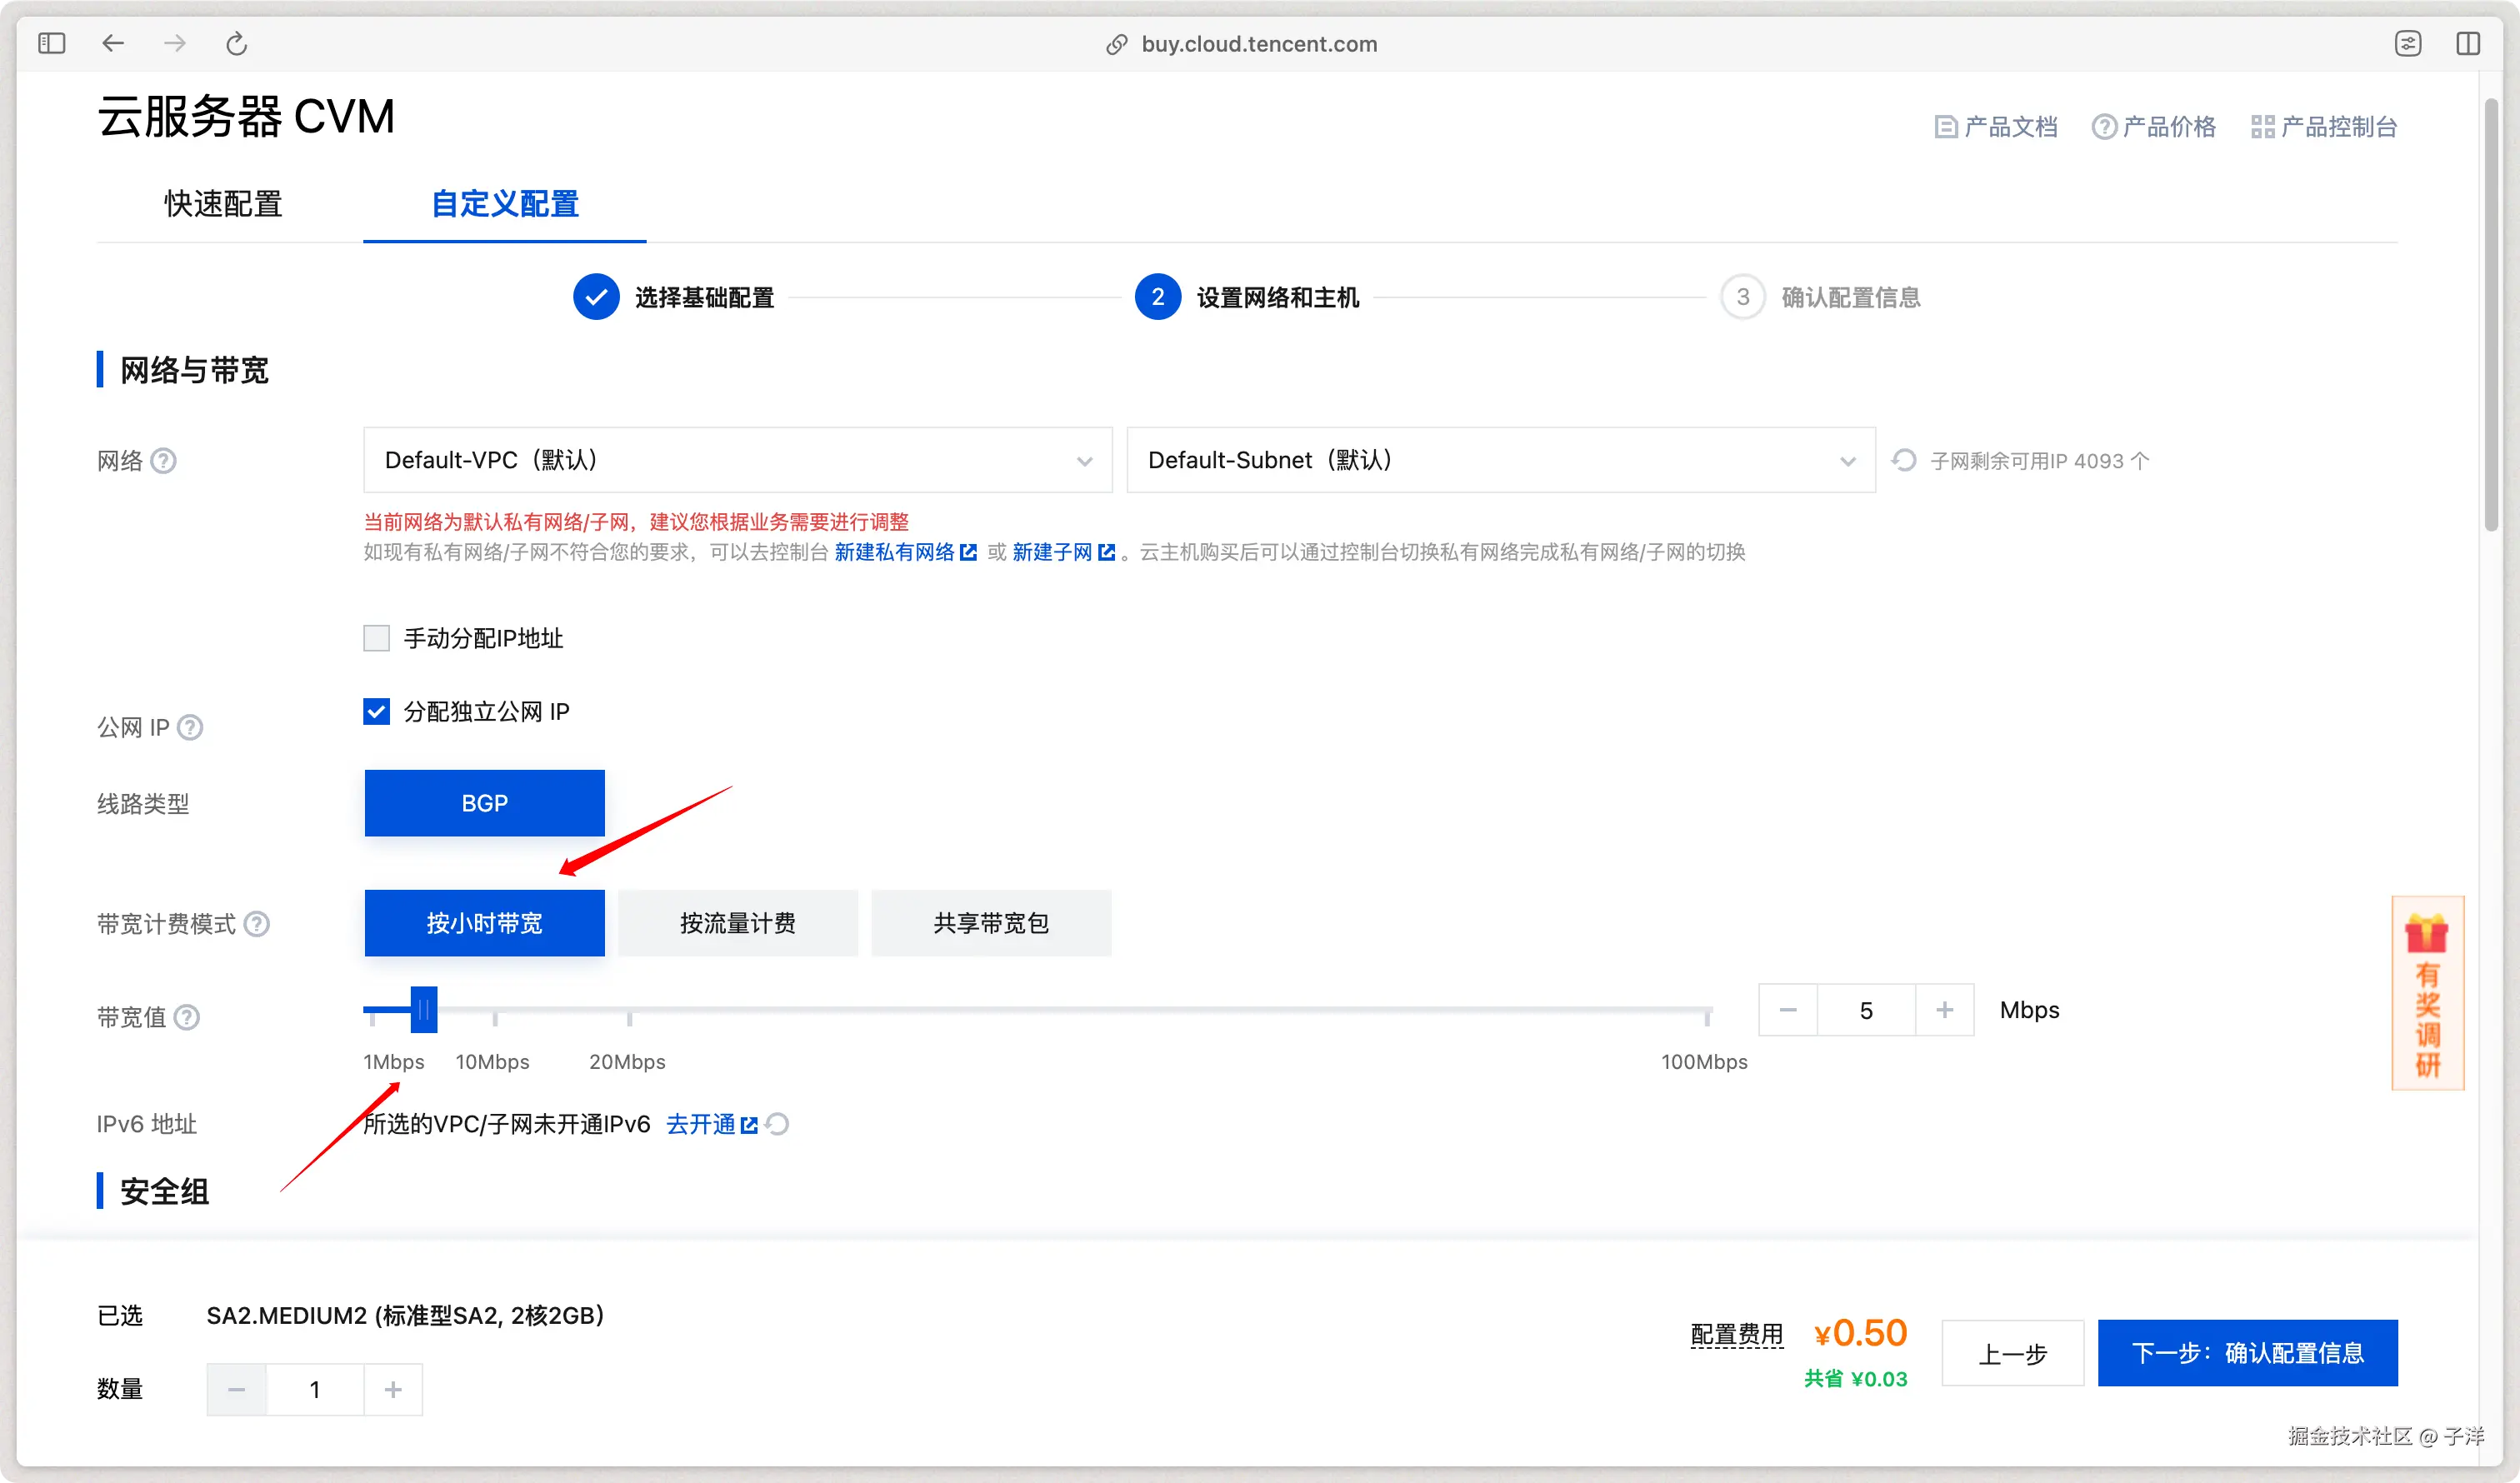Click the browser sidebar toggle icon
The height and width of the screenshot is (1483, 2520).
[52, 43]
